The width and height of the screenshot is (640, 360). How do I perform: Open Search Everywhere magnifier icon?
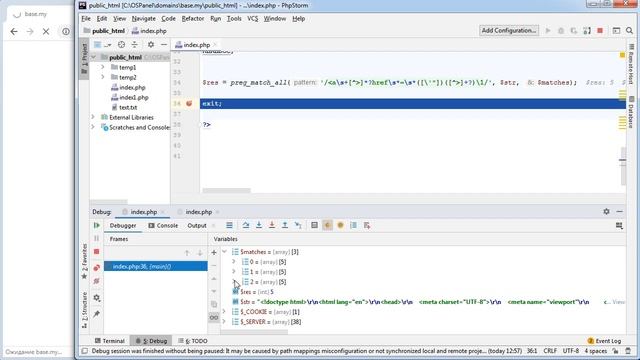click(x=629, y=31)
